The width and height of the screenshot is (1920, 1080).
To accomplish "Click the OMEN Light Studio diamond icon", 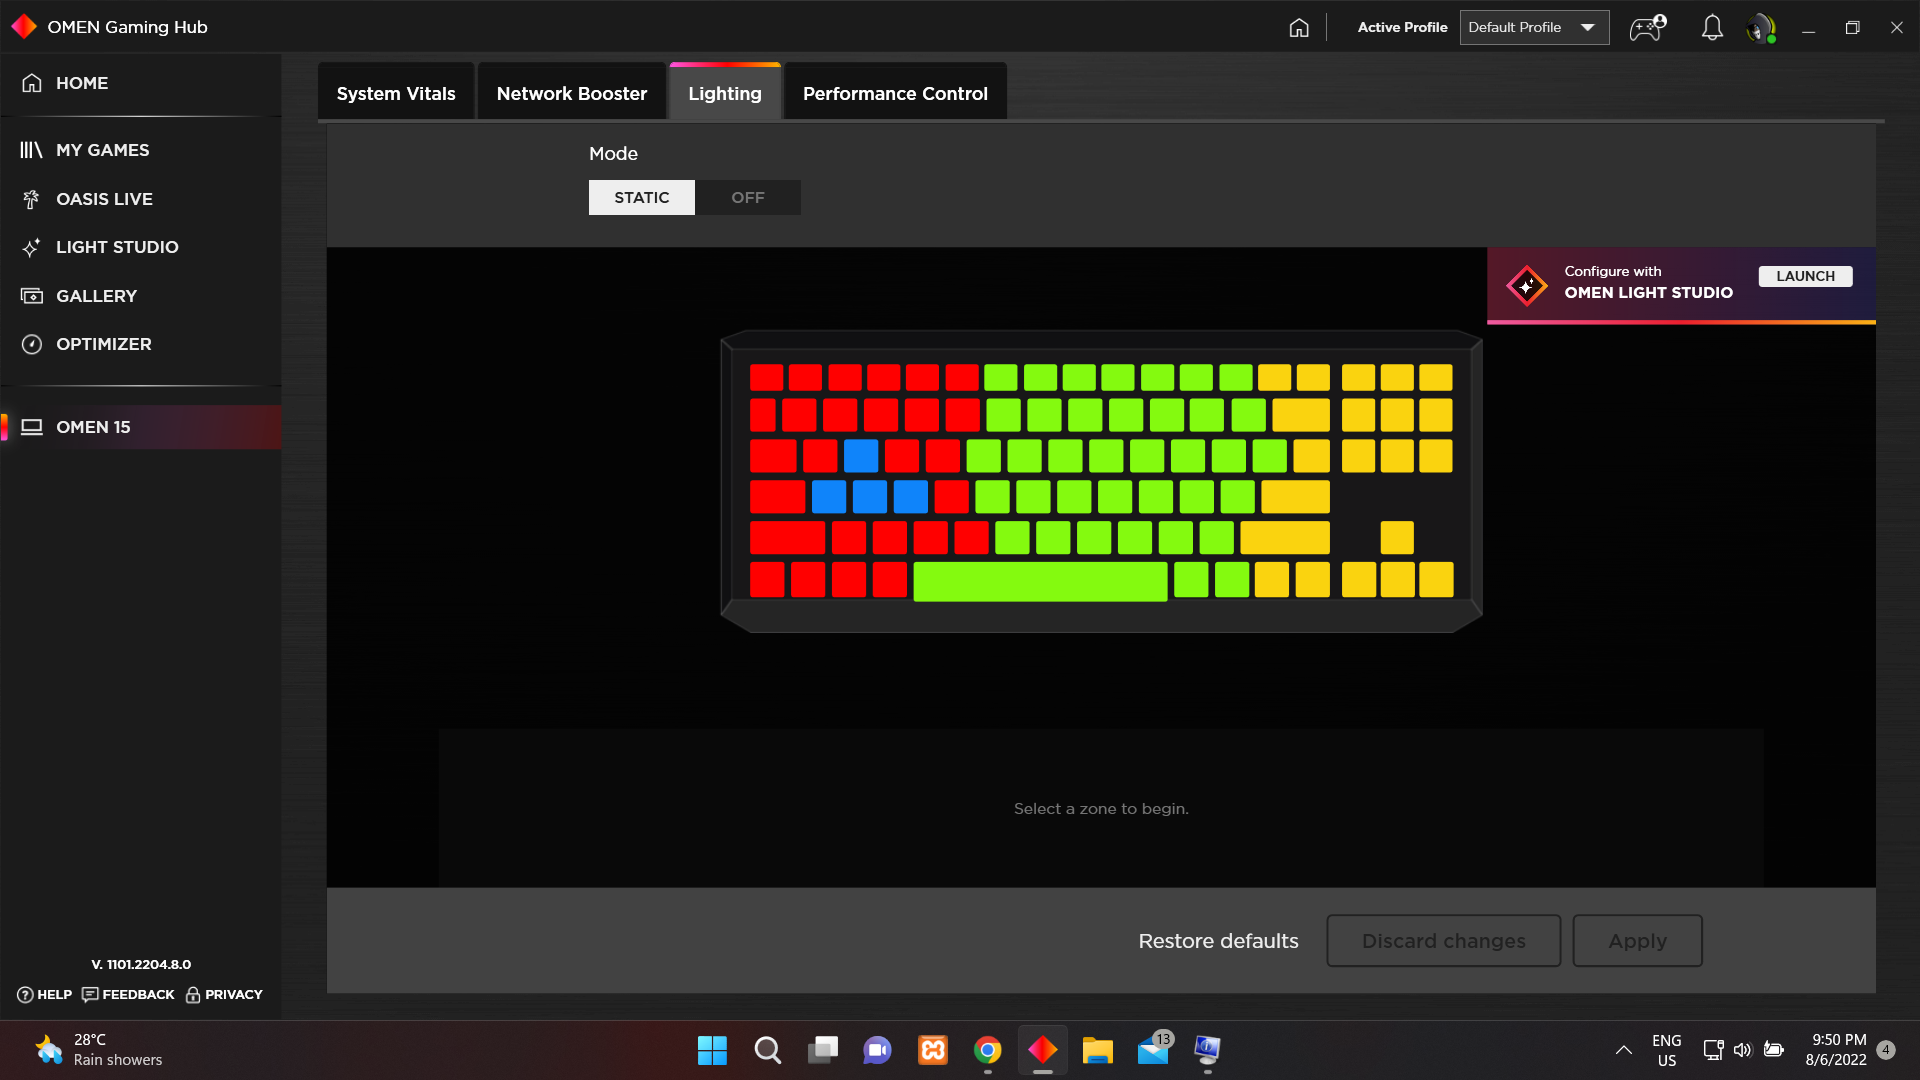I will (x=1526, y=286).
